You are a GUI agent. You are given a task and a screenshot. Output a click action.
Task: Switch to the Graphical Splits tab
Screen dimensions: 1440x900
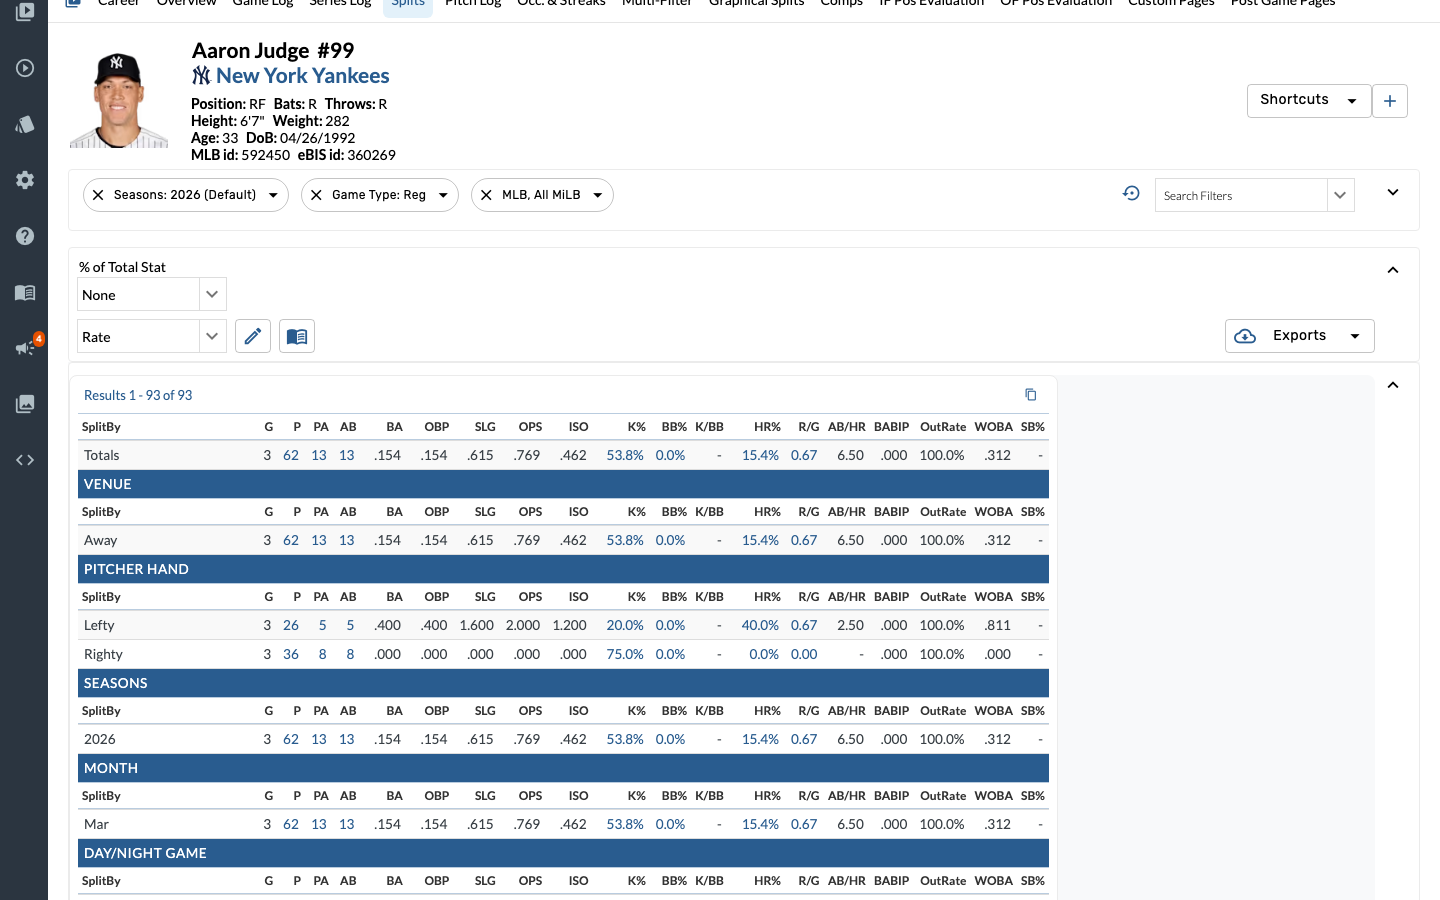click(x=757, y=3)
